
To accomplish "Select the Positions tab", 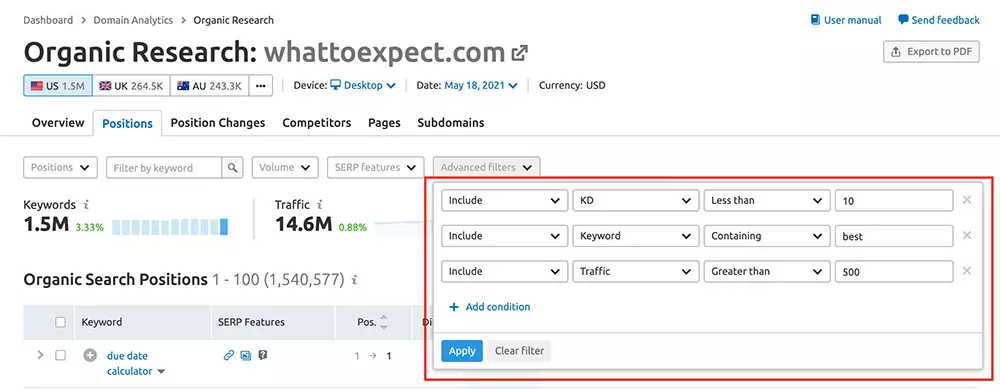I will tap(128, 123).
